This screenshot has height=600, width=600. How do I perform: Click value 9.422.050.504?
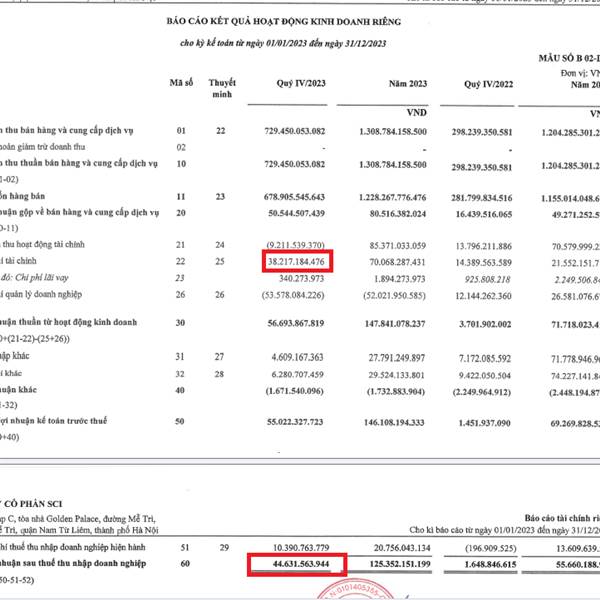tap(484, 376)
